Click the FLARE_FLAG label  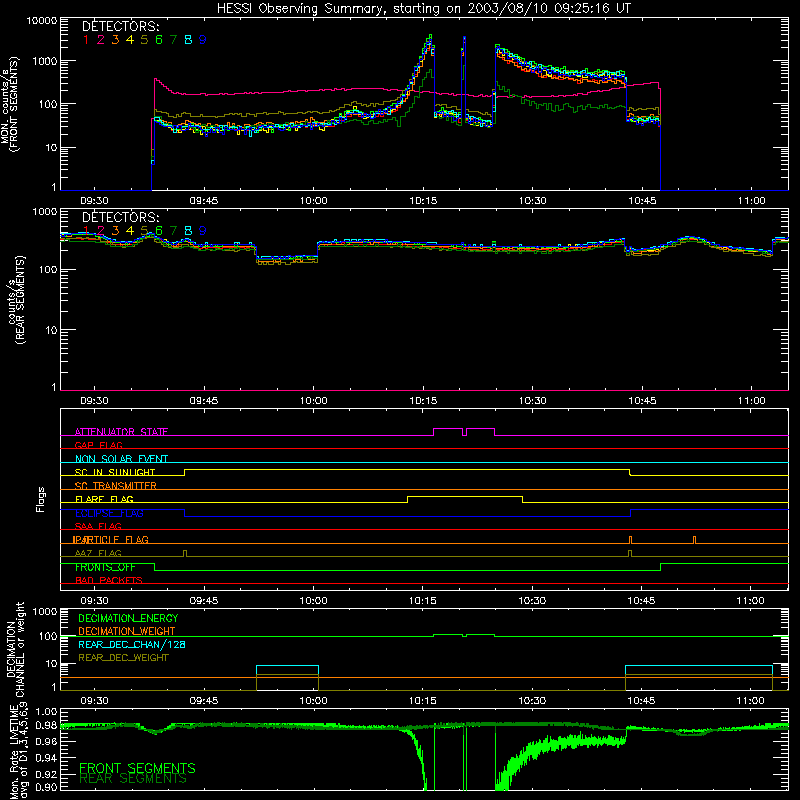[x=104, y=499]
